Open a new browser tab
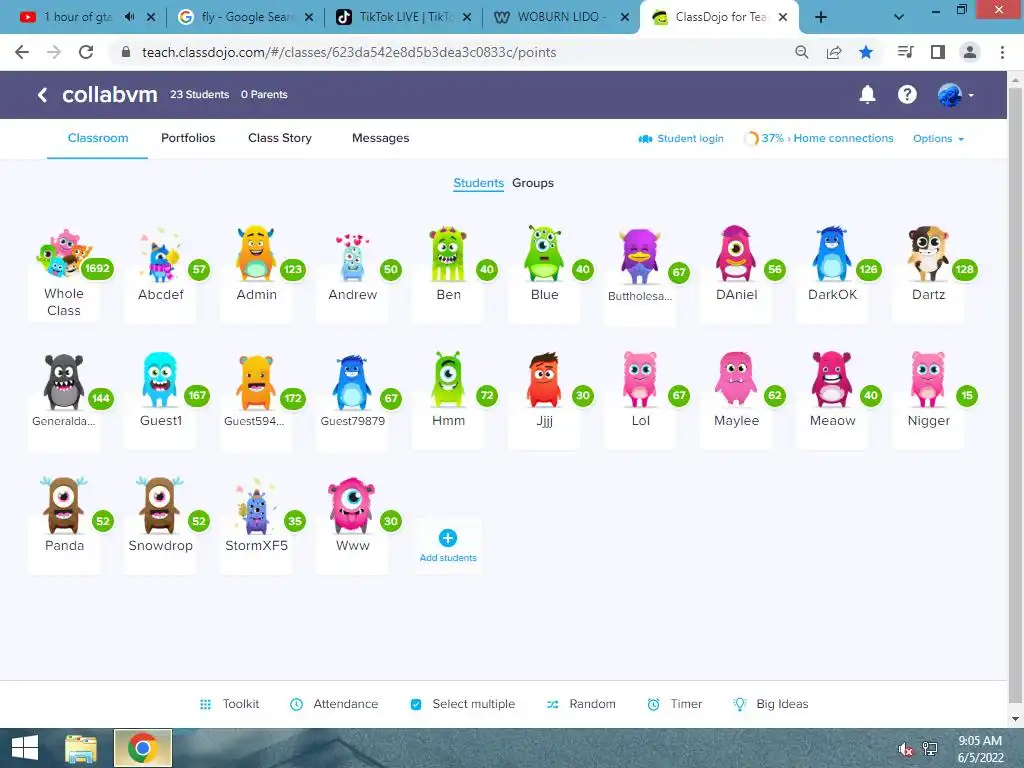1024x768 pixels. tap(822, 18)
